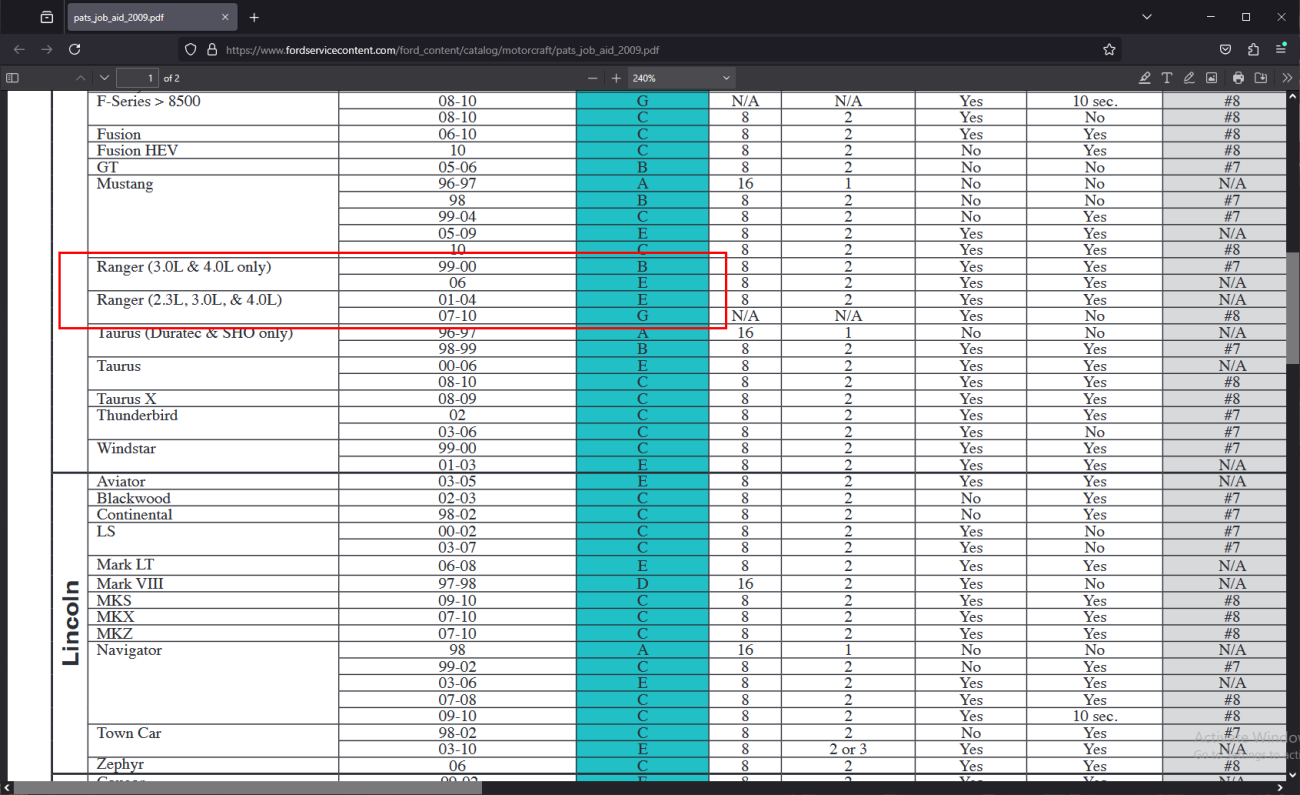Viewport: 1300px width, 795px height.
Task: Select the vertical "Lincoln" brand label
Action: [71, 623]
